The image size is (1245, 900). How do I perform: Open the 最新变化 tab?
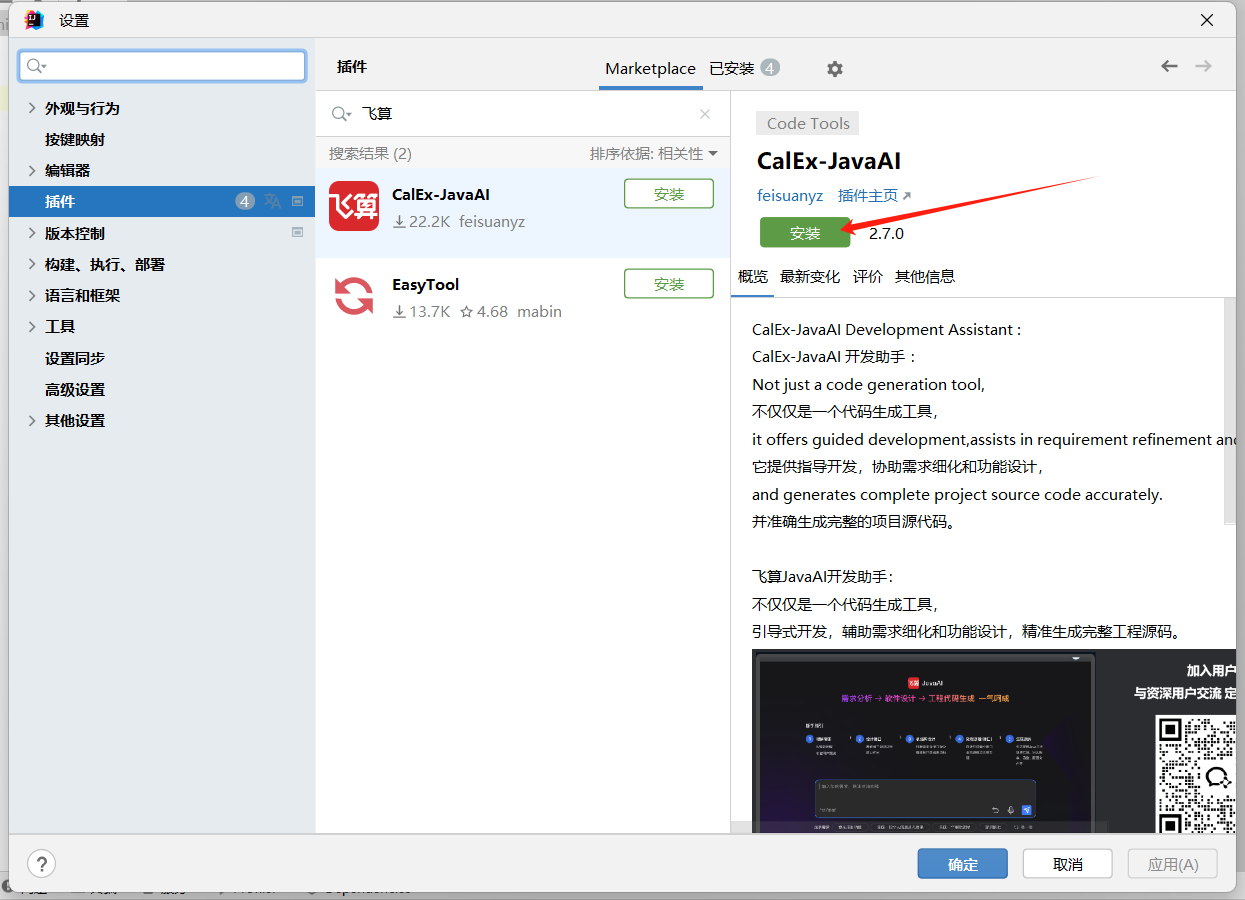[x=810, y=277]
